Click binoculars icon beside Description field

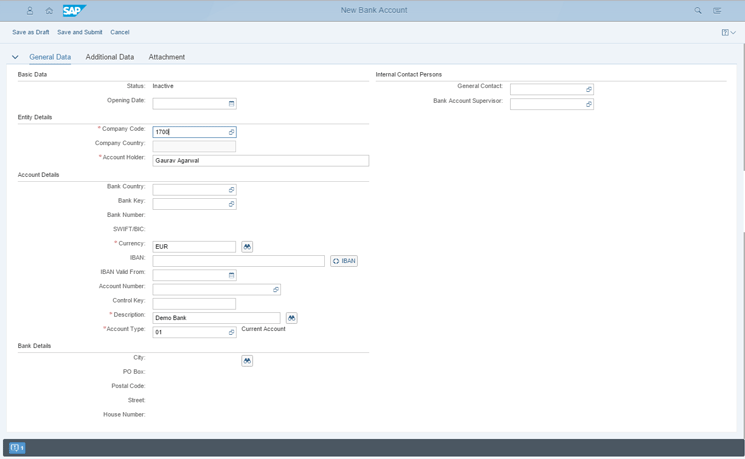291,318
